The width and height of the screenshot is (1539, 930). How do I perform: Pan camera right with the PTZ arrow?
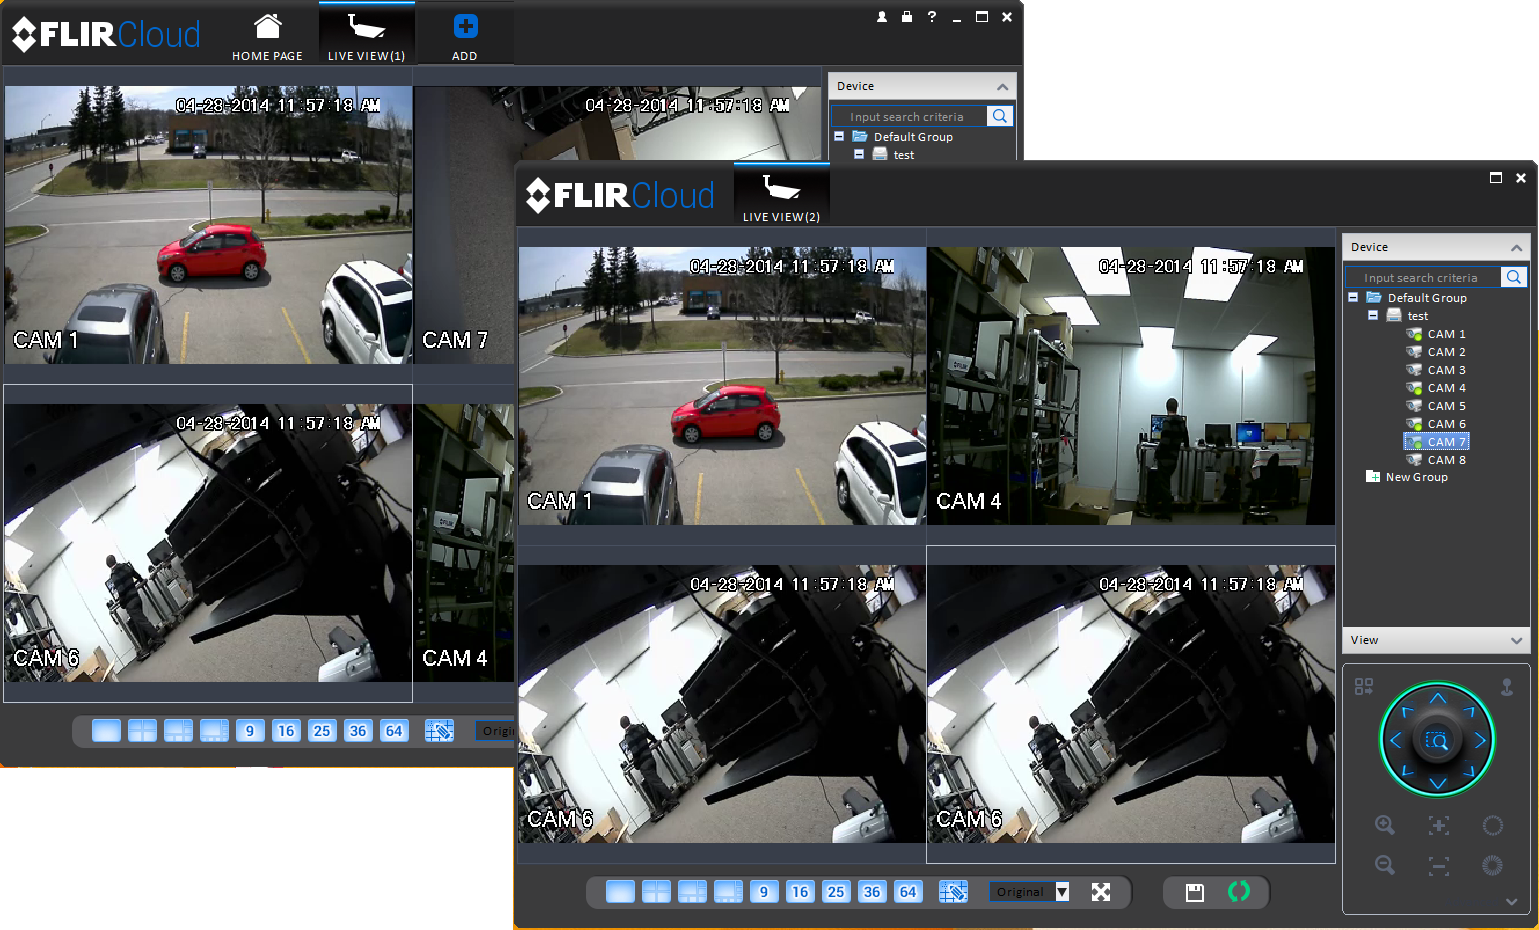(1479, 741)
